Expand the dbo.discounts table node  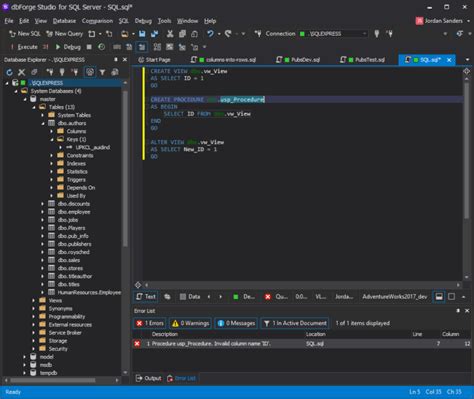pyautogui.click(x=42, y=204)
